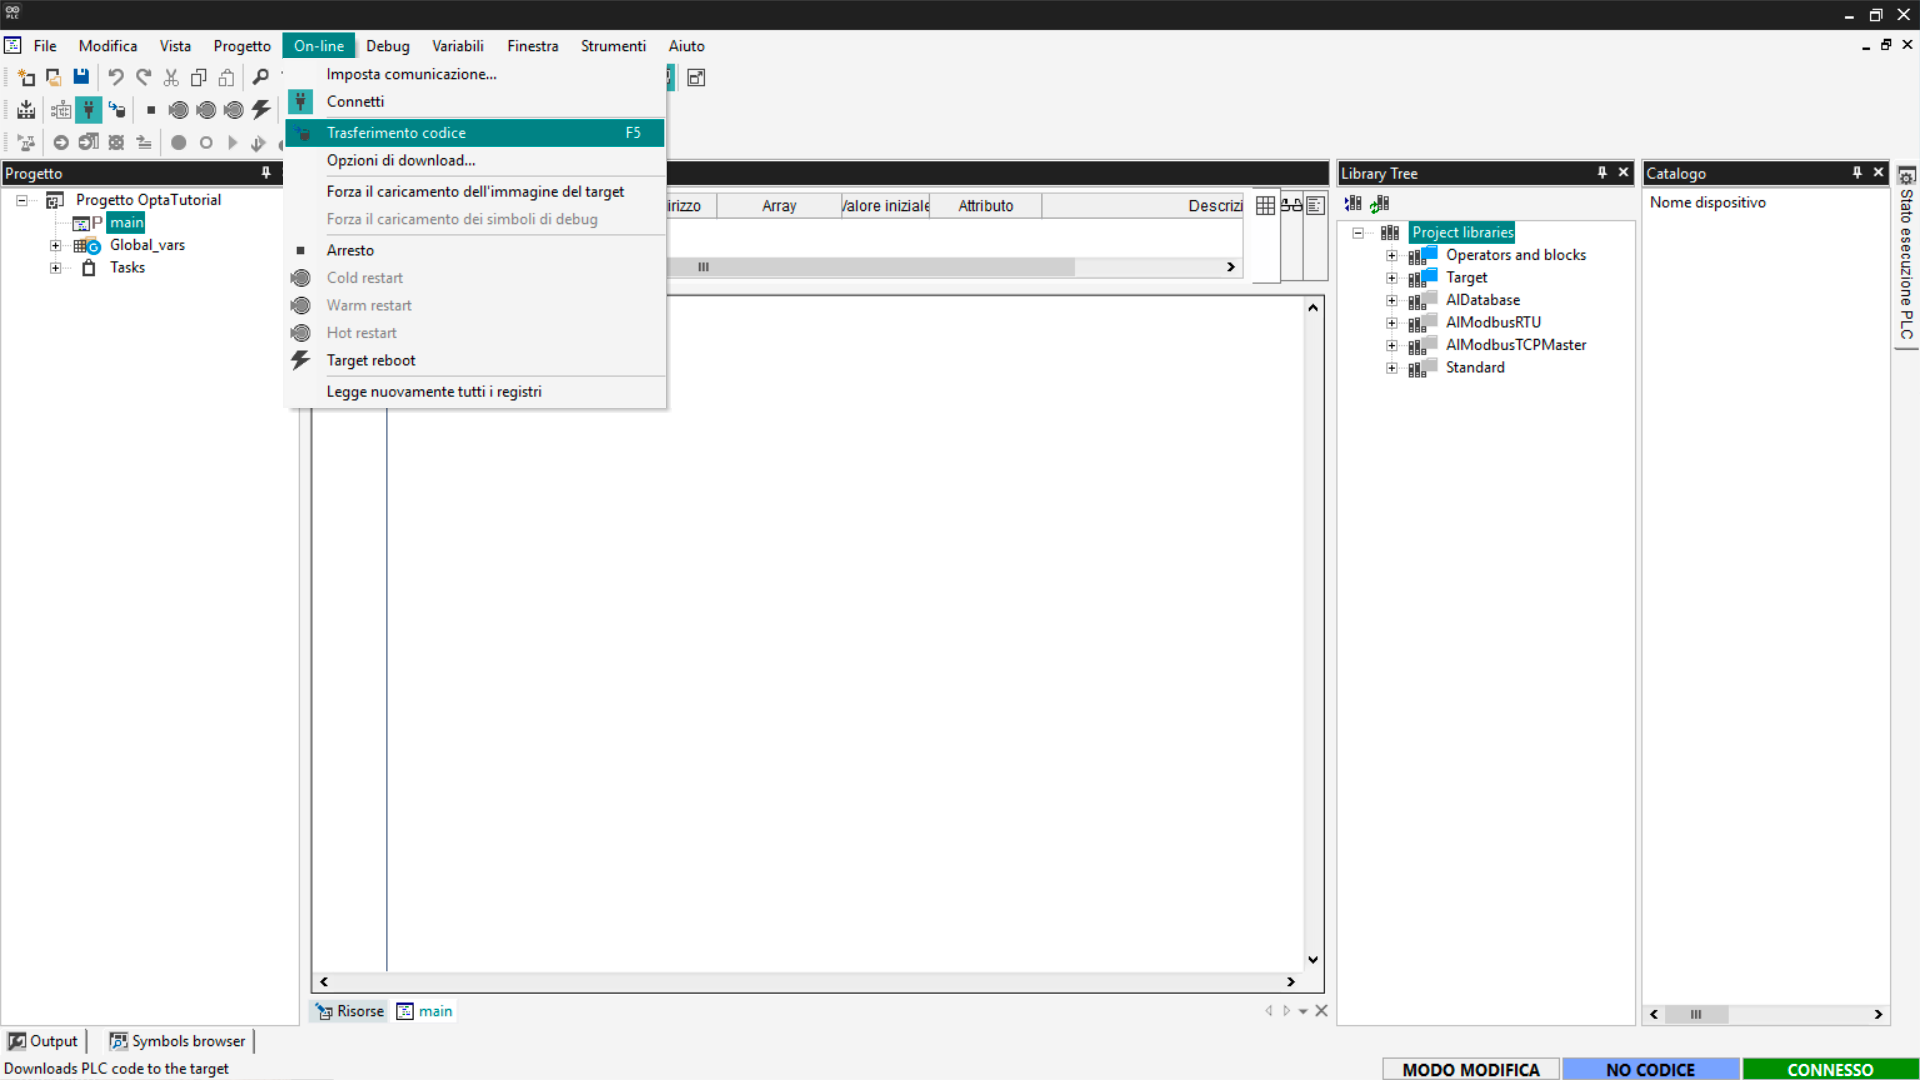The height and width of the screenshot is (1080, 1920).
Task: Toggle pin on Catalogo panel
Action: 1857,173
